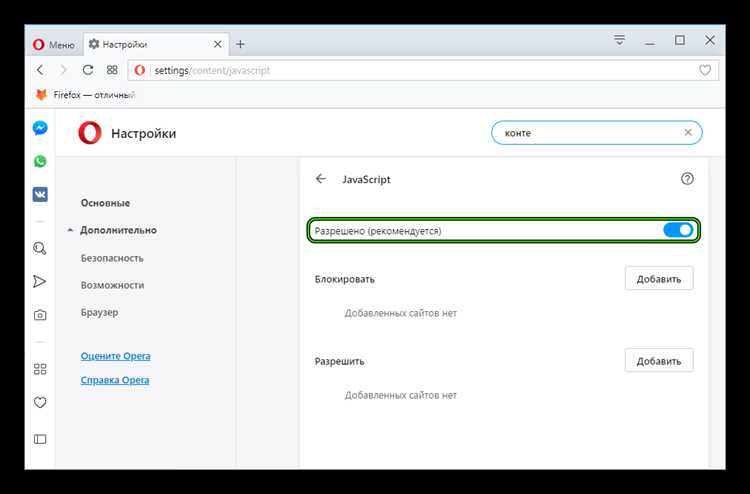Open the Firefox — отличный bookmark
This screenshot has height=494, width=750.
pyautogui.click(x=86, y=95)
